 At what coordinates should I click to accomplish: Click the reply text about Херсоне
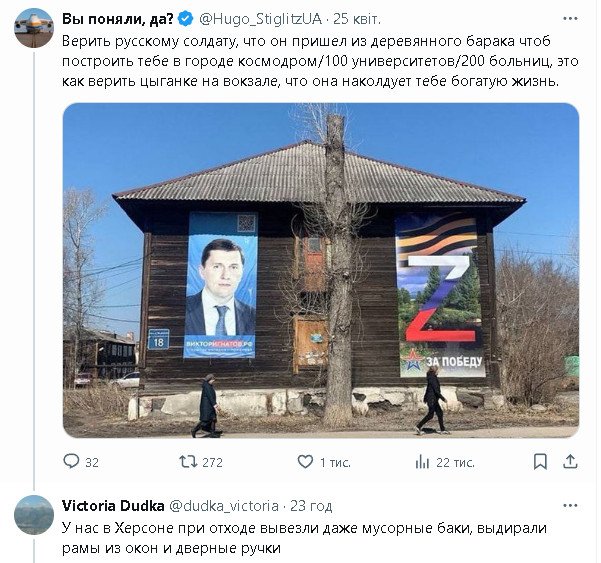tap(304, 538)
